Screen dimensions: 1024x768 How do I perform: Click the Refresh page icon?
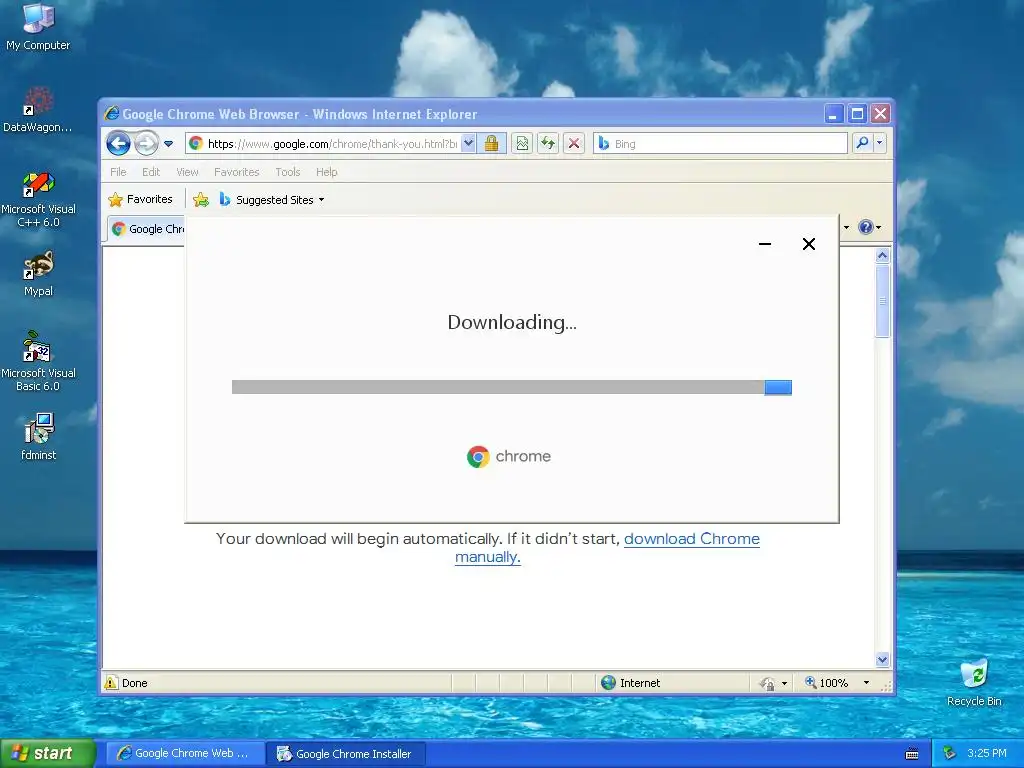coord(548,143)
